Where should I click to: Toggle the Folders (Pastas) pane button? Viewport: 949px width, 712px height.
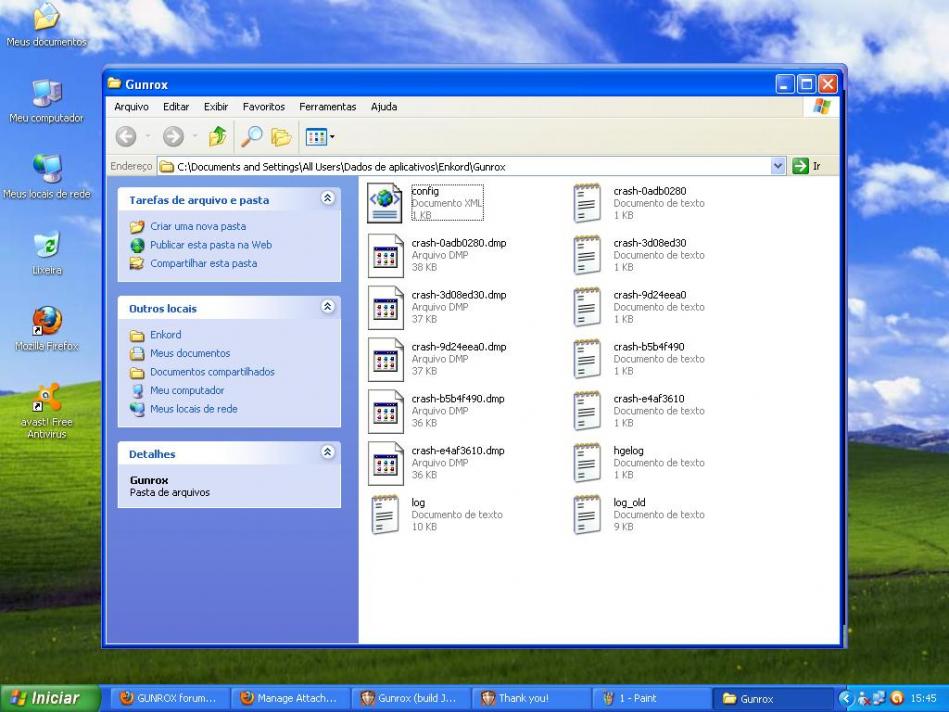[x=282, y=137]
